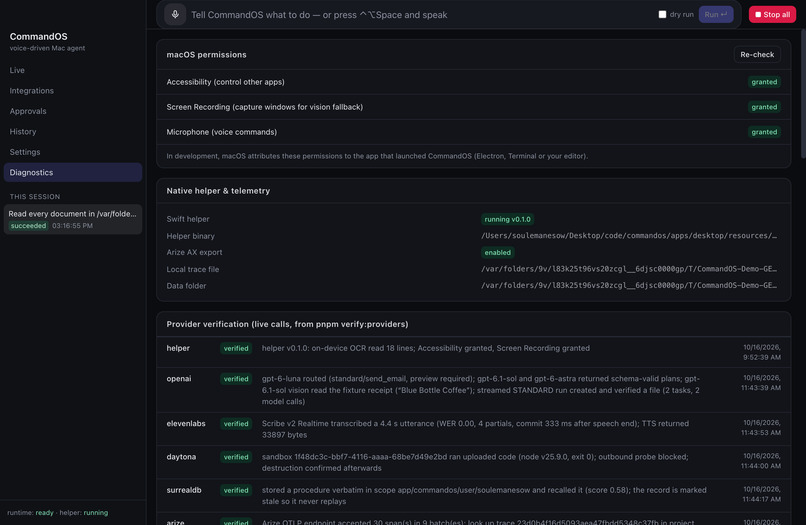Click the 'Native helper & telemetry' heading
Image resolution: width=806 pixels, height=525 pixels.
coord(218,191)
